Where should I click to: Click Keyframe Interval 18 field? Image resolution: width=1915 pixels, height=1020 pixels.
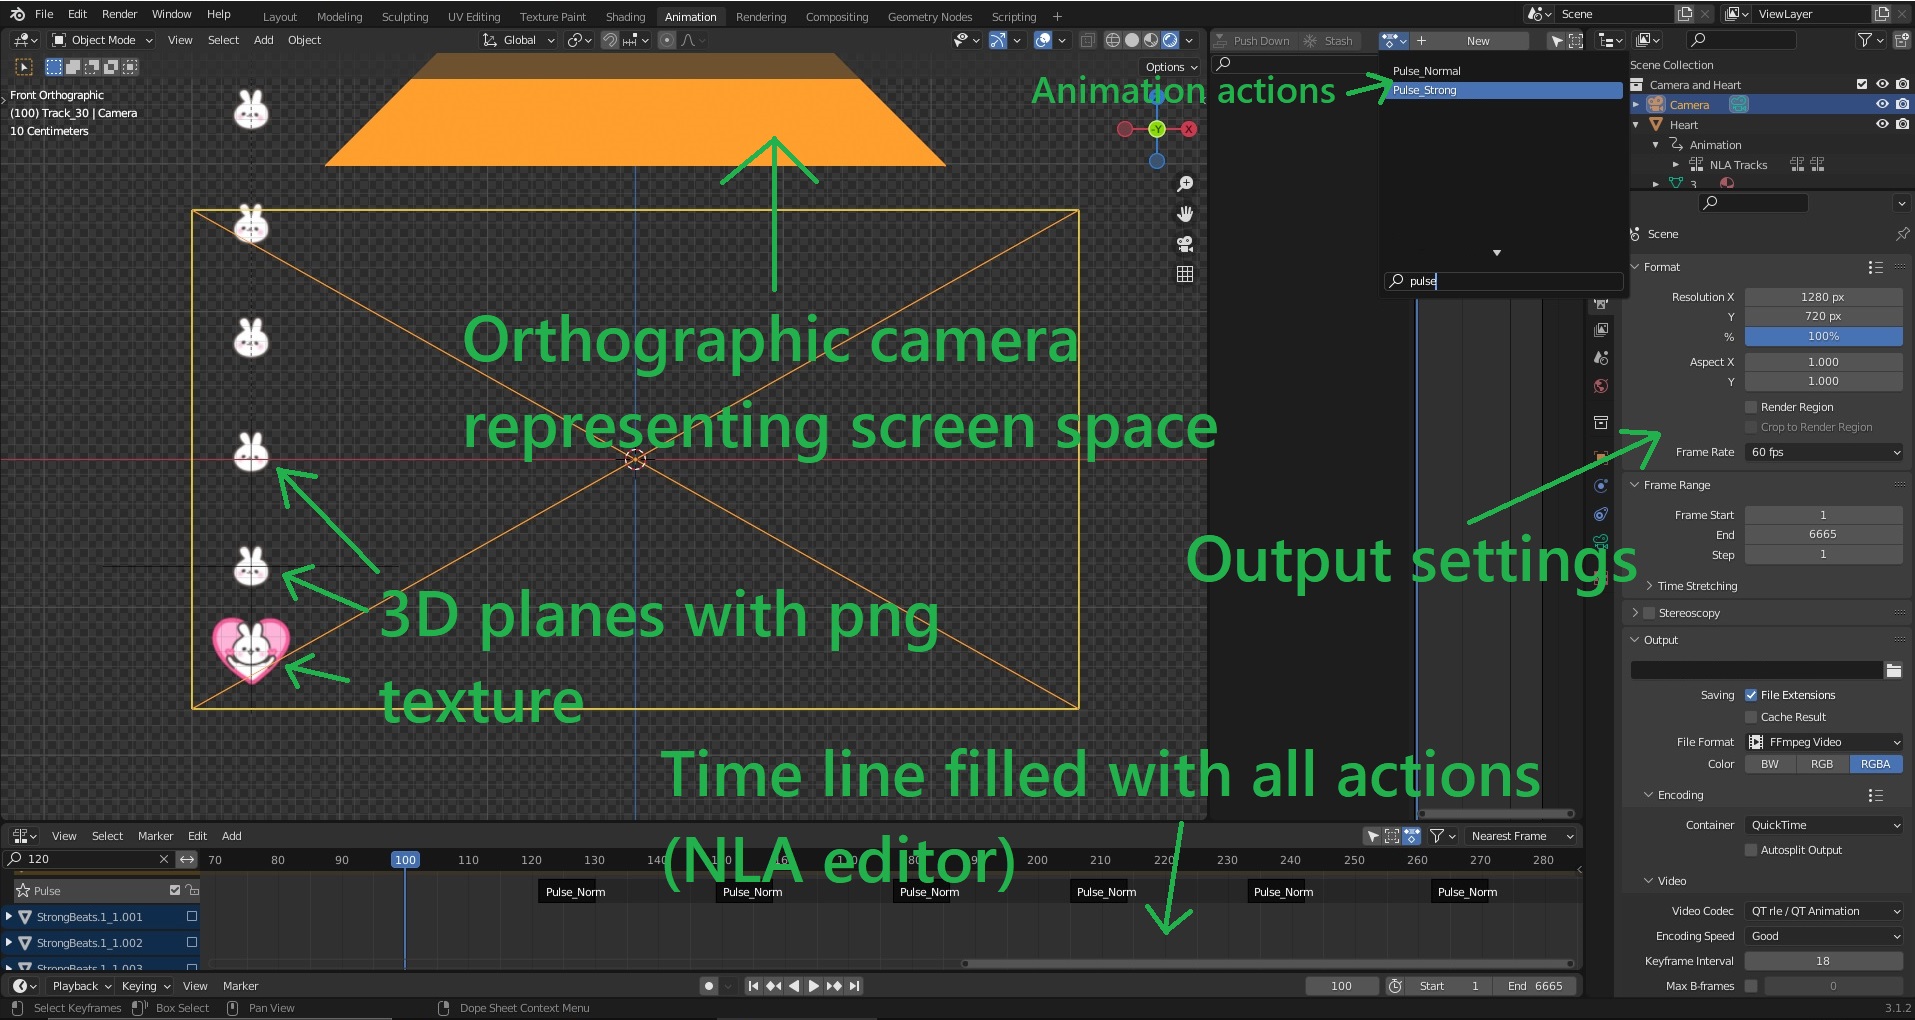1823,961
